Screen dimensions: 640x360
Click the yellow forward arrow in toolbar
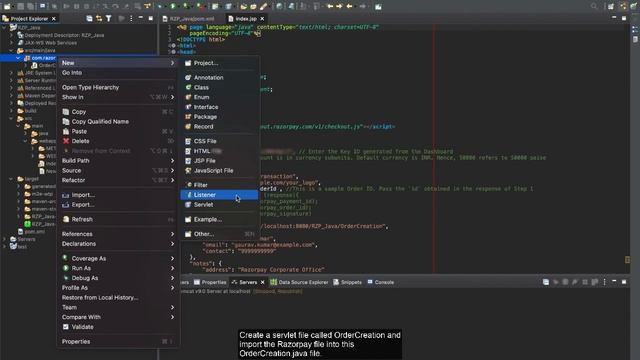tap(339, 6)
